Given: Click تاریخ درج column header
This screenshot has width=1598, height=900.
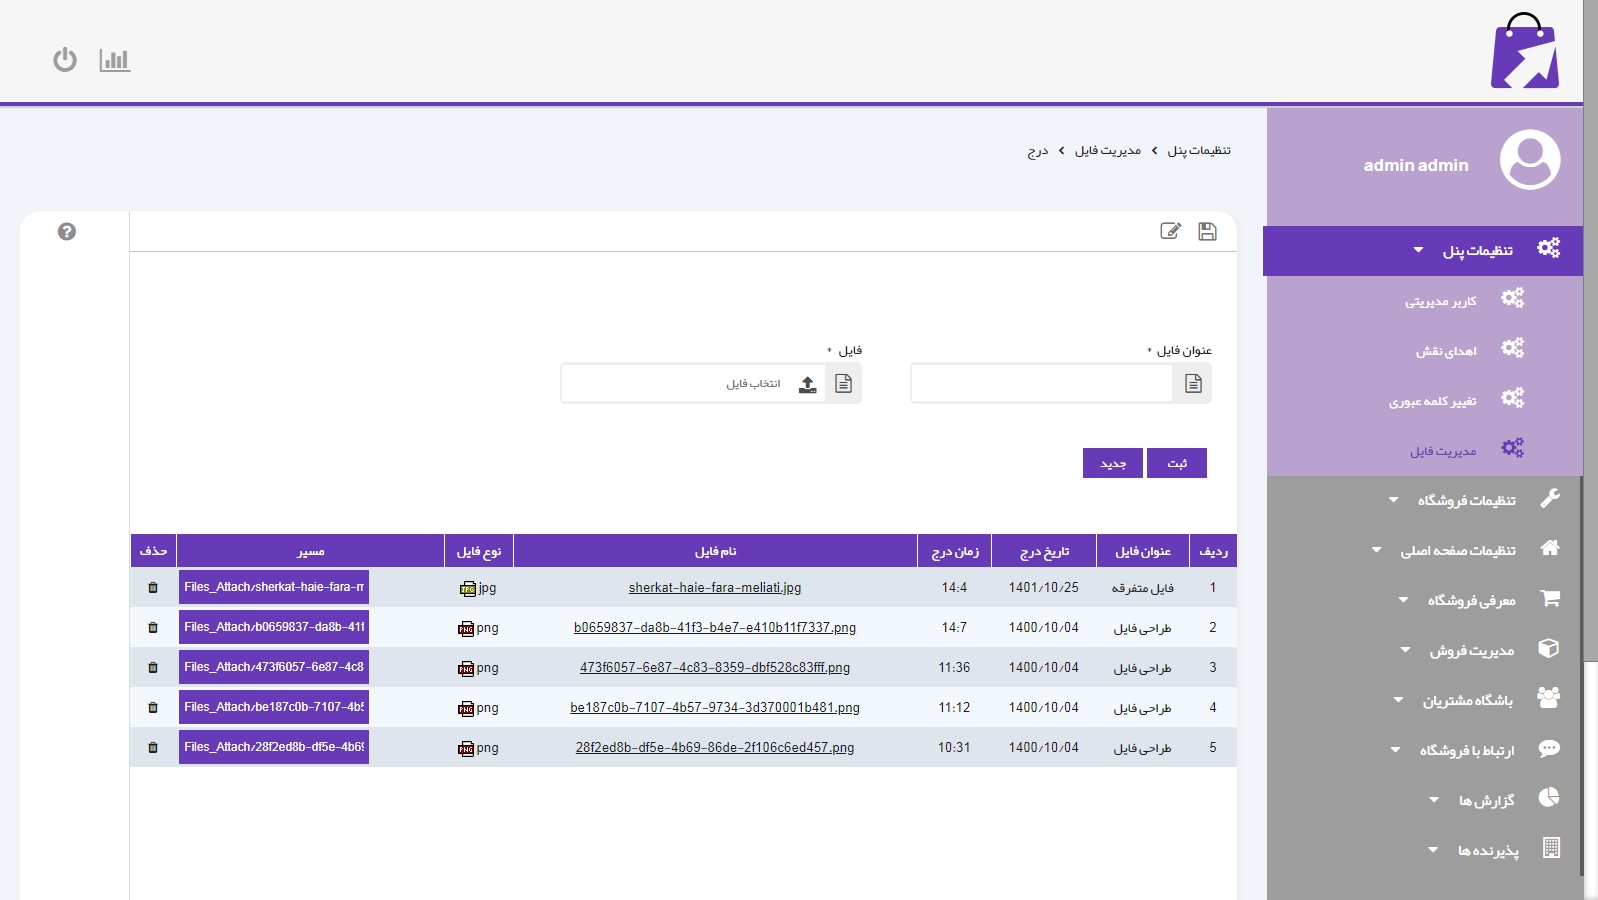Looking at the screenshot, I should pos(1044,551).
